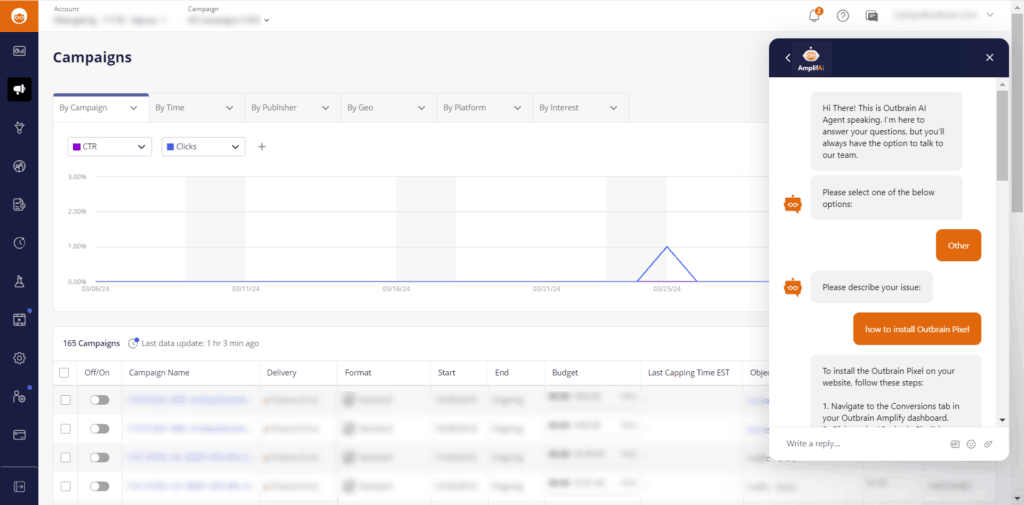Screen dimensions: 1024x505
Task: Open the user management sidebar icon
Action: point(19,397)
